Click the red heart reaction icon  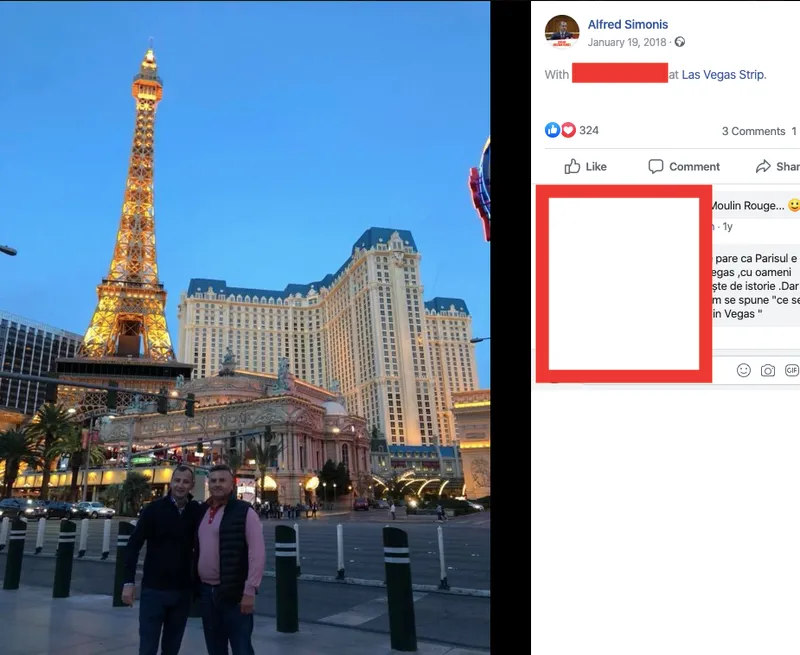(568, 130)
